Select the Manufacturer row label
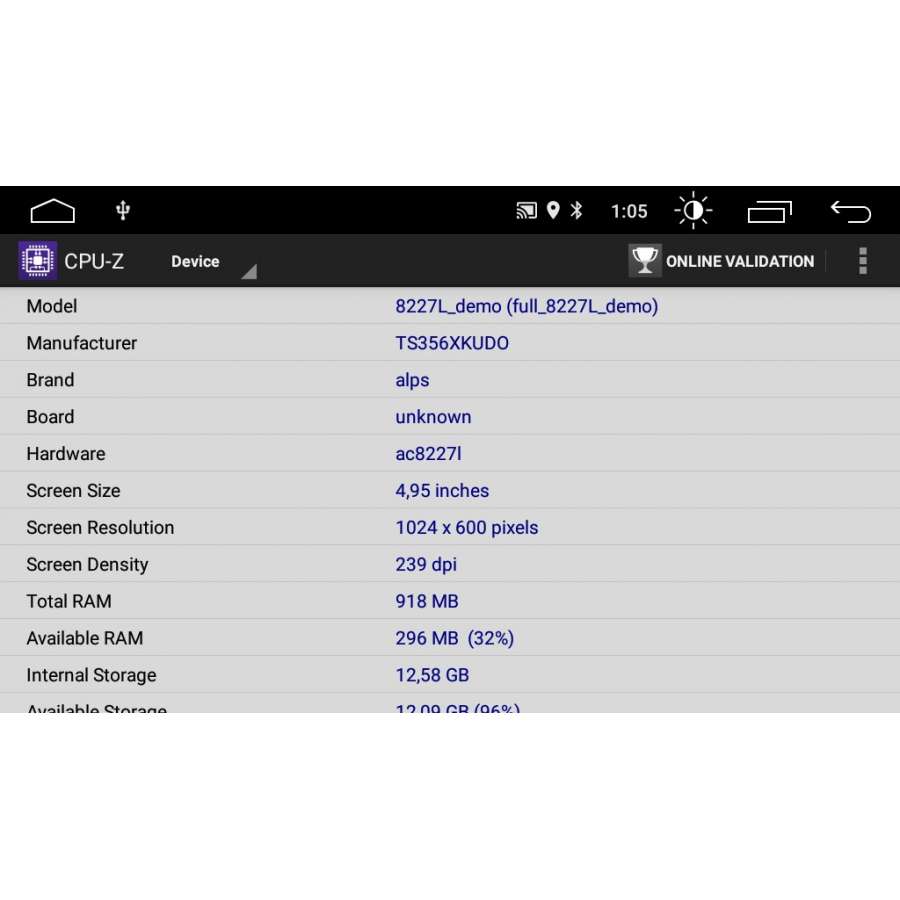Screen dimensions: 900x900 82,343
